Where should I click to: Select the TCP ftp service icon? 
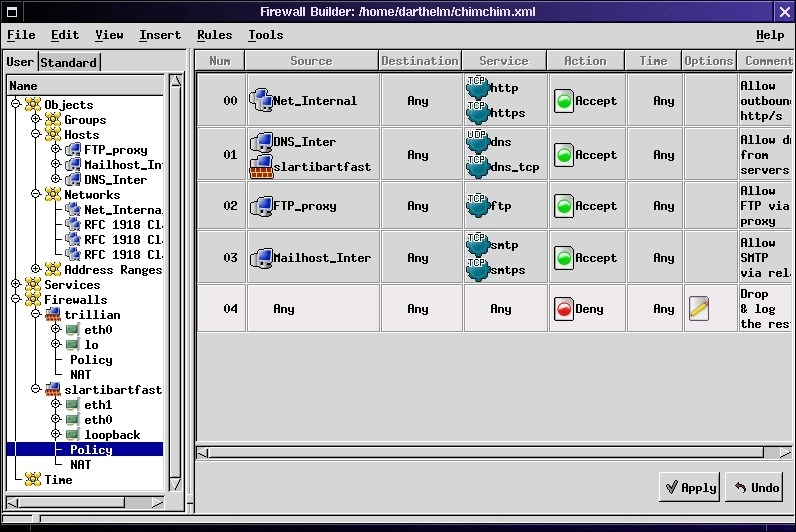point(477,206)
